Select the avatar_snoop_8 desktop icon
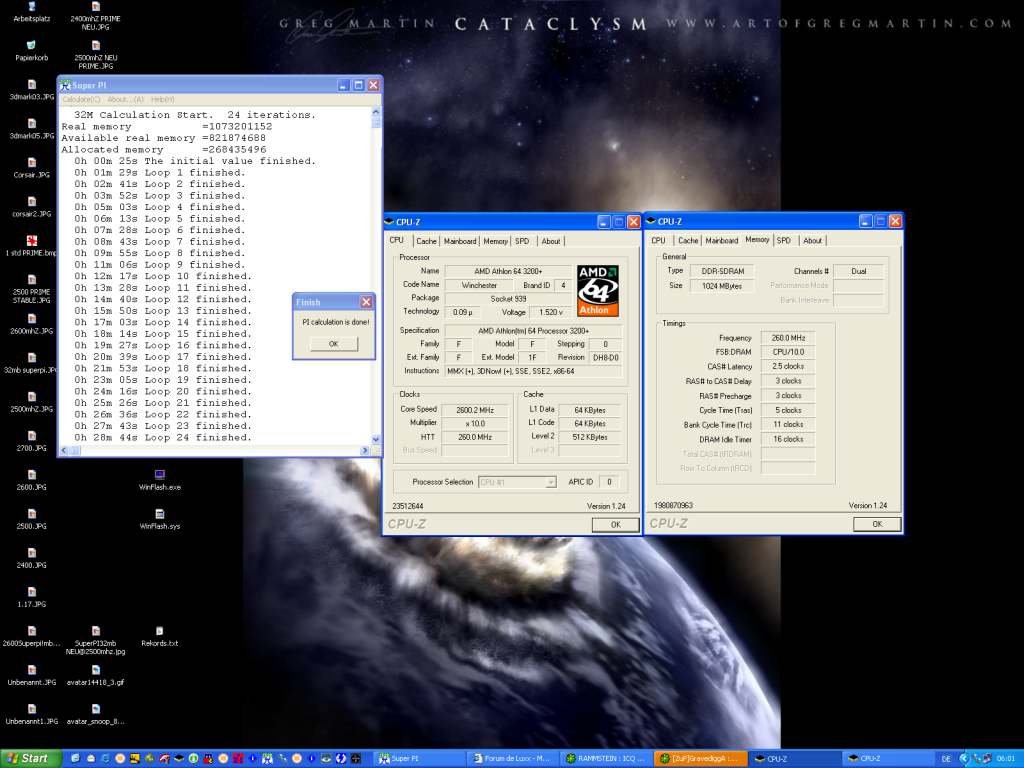The height and width of the screenshot is (768, 1024). [x=95, y=715]
